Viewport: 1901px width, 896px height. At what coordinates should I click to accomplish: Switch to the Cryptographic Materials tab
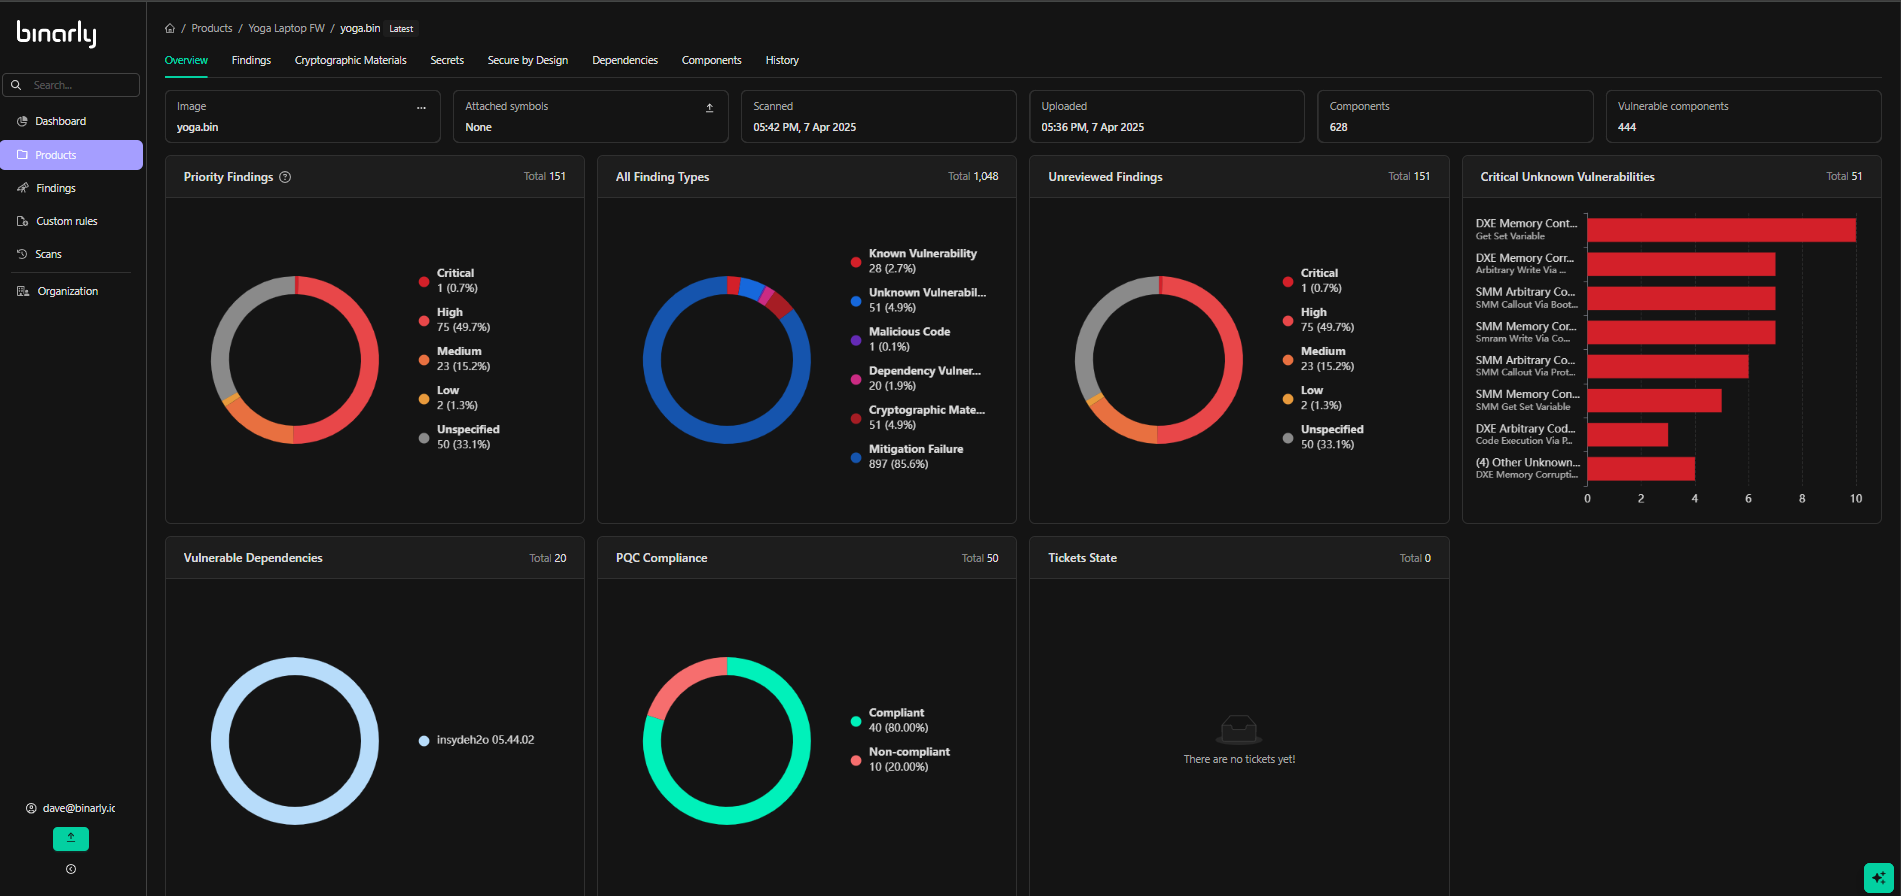(350, 60)
